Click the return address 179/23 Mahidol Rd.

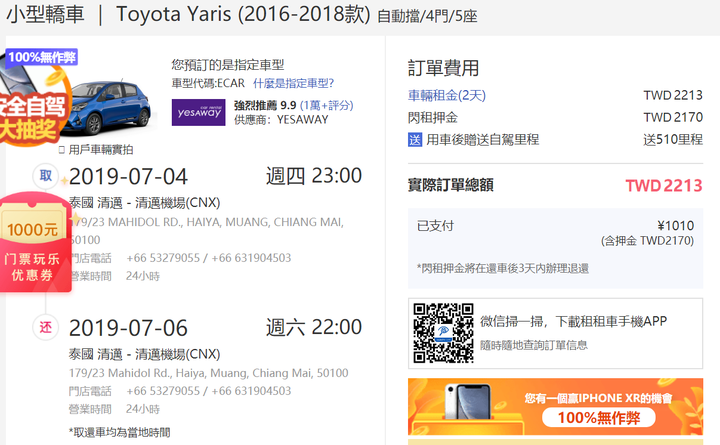click(x=208, y=373)
